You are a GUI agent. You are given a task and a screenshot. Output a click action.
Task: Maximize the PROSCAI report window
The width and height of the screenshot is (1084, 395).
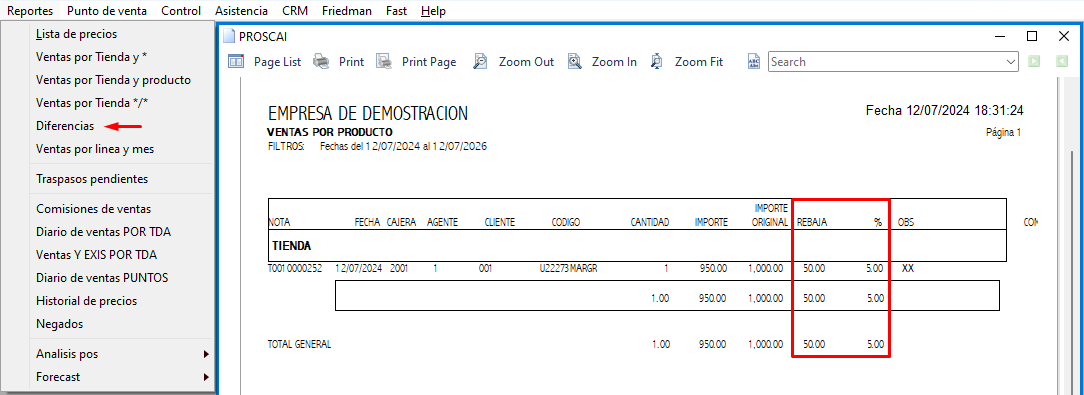coord(1031,36)
